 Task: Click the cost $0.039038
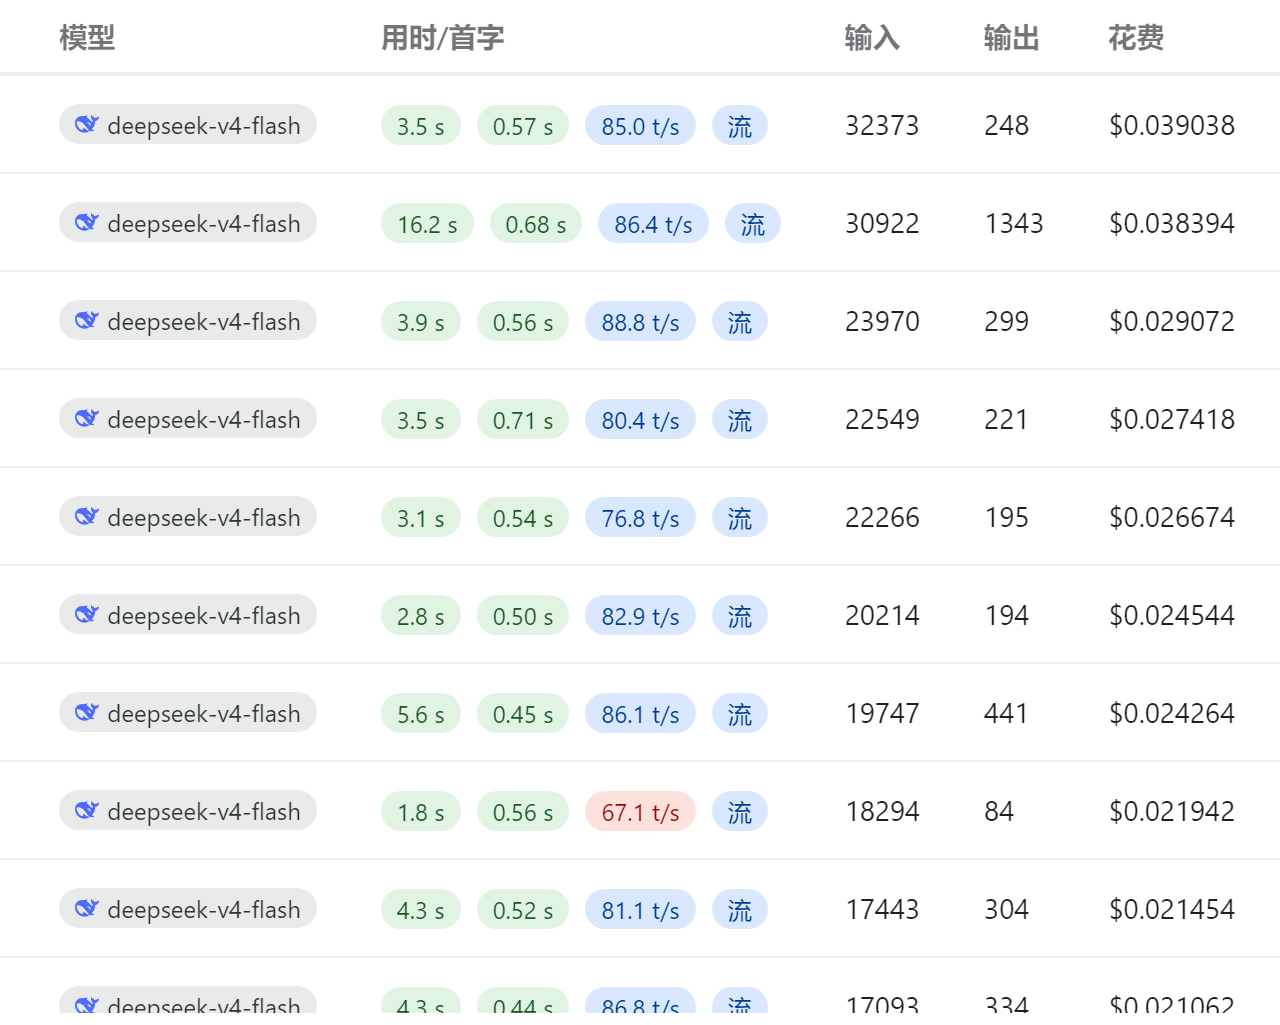(x=1172, y=125)
